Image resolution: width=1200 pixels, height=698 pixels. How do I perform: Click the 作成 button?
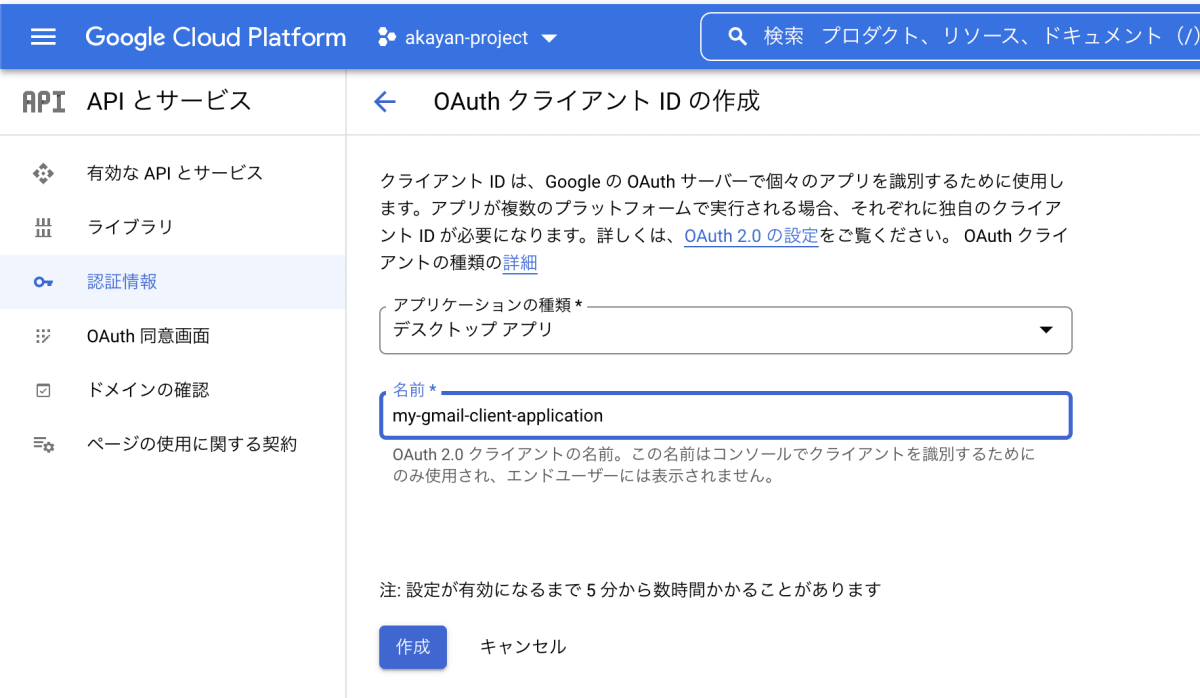tap(413, 647)
